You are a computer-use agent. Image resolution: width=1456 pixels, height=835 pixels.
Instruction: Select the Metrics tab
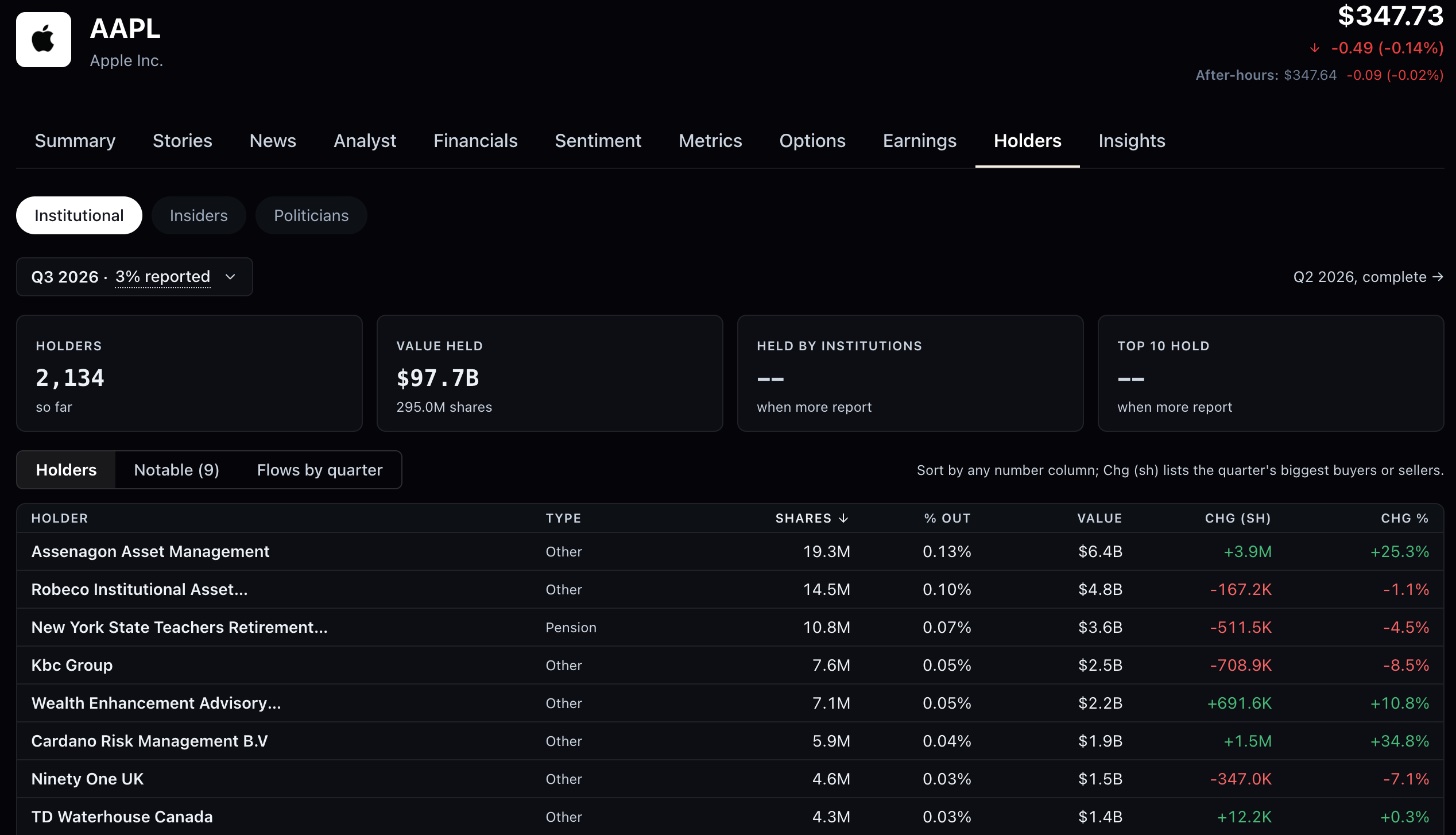tap(710, 141)
